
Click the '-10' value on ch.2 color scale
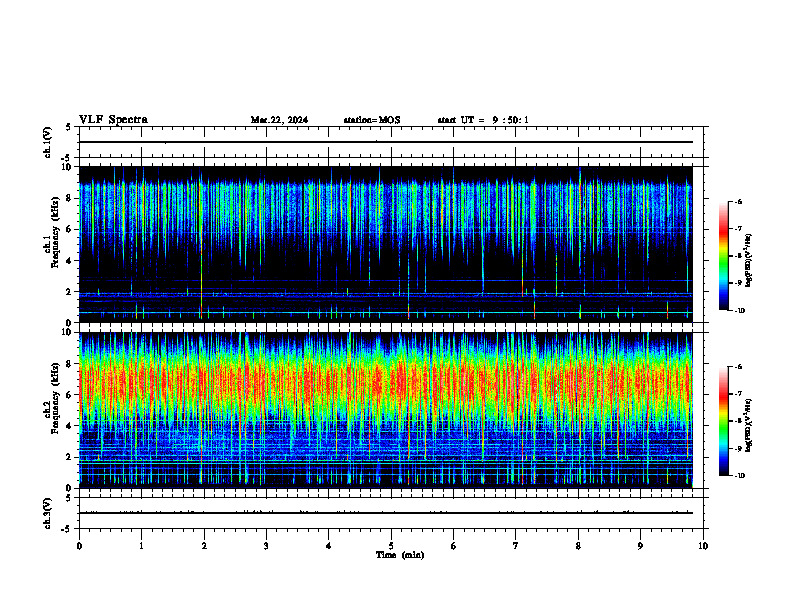738,475
